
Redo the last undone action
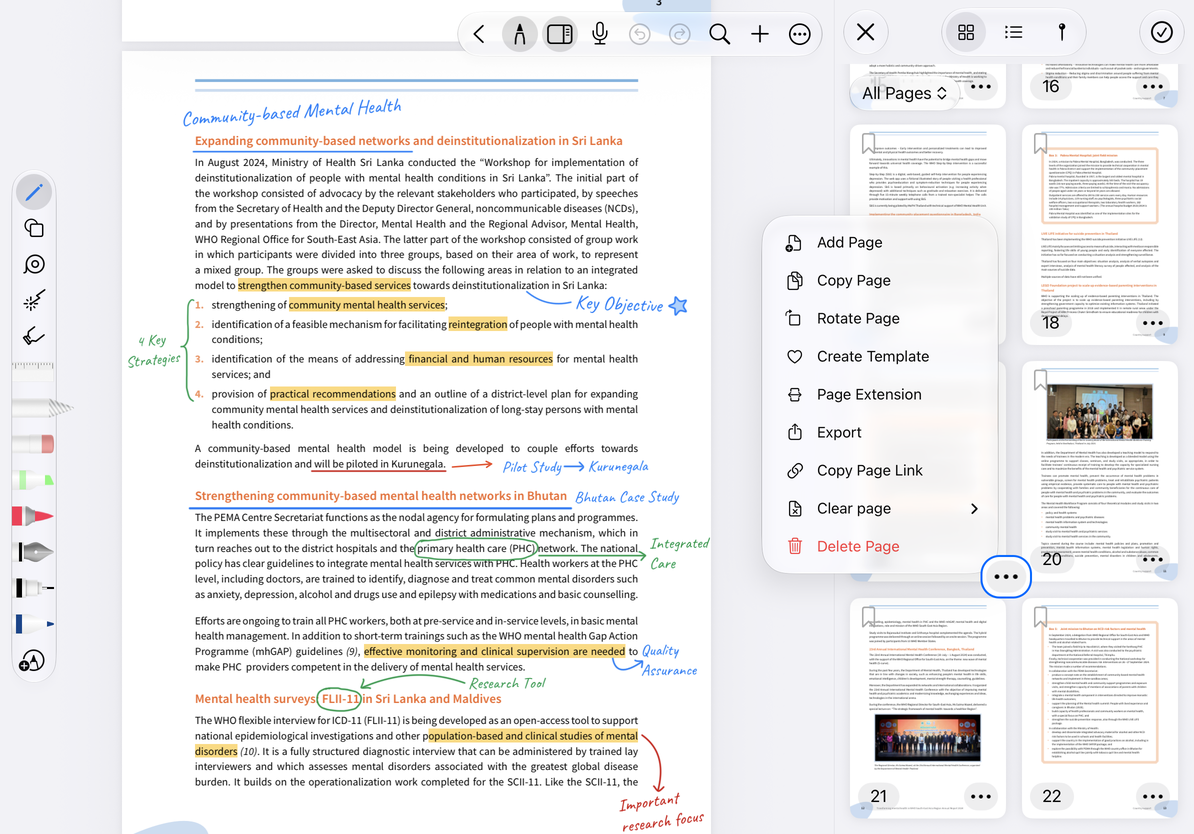click(x=679, y=34)
